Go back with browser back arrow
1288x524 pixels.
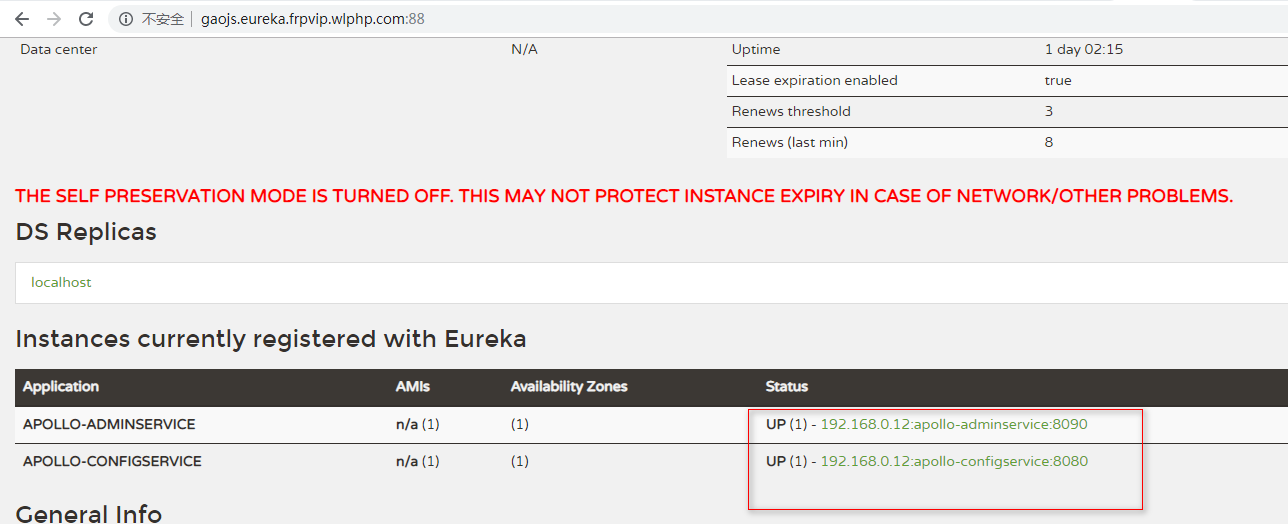click(22, 19)
